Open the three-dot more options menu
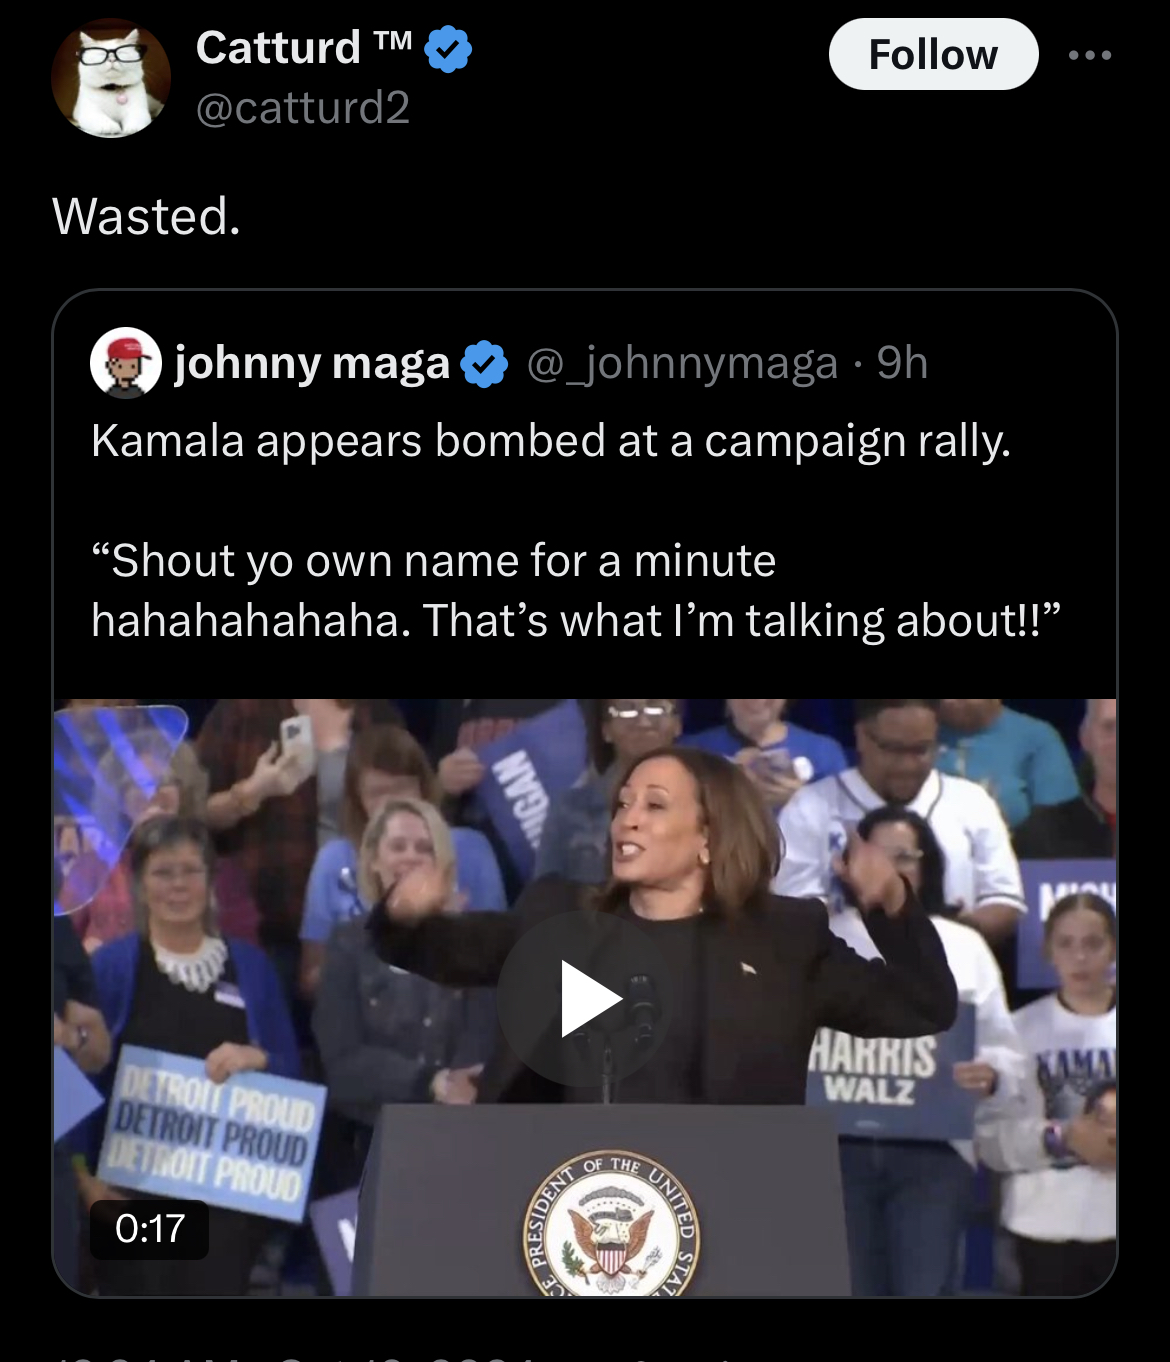The image size is (1170, 1362). [x=1089, y=55]
